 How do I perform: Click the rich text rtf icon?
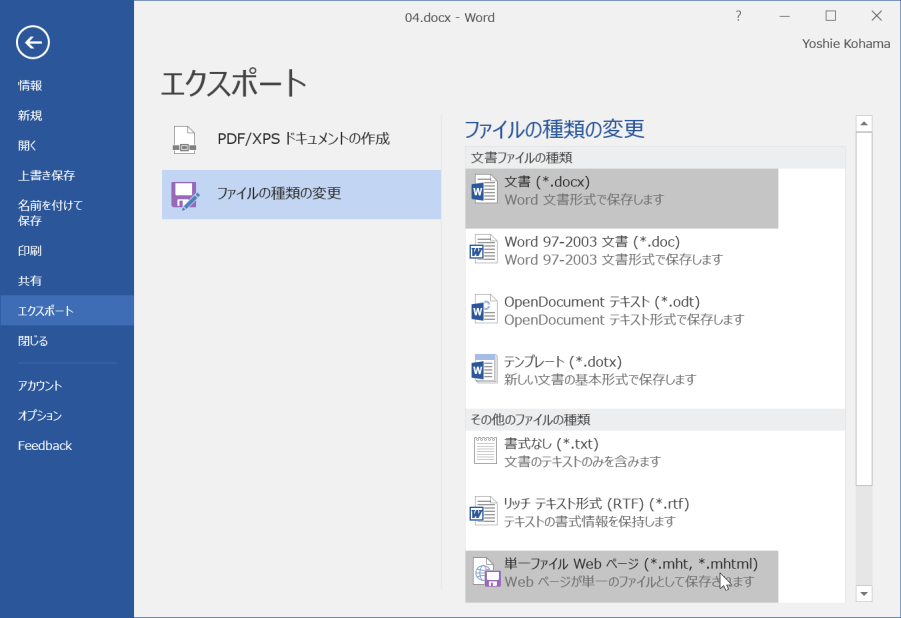click(x=484, y=511)
